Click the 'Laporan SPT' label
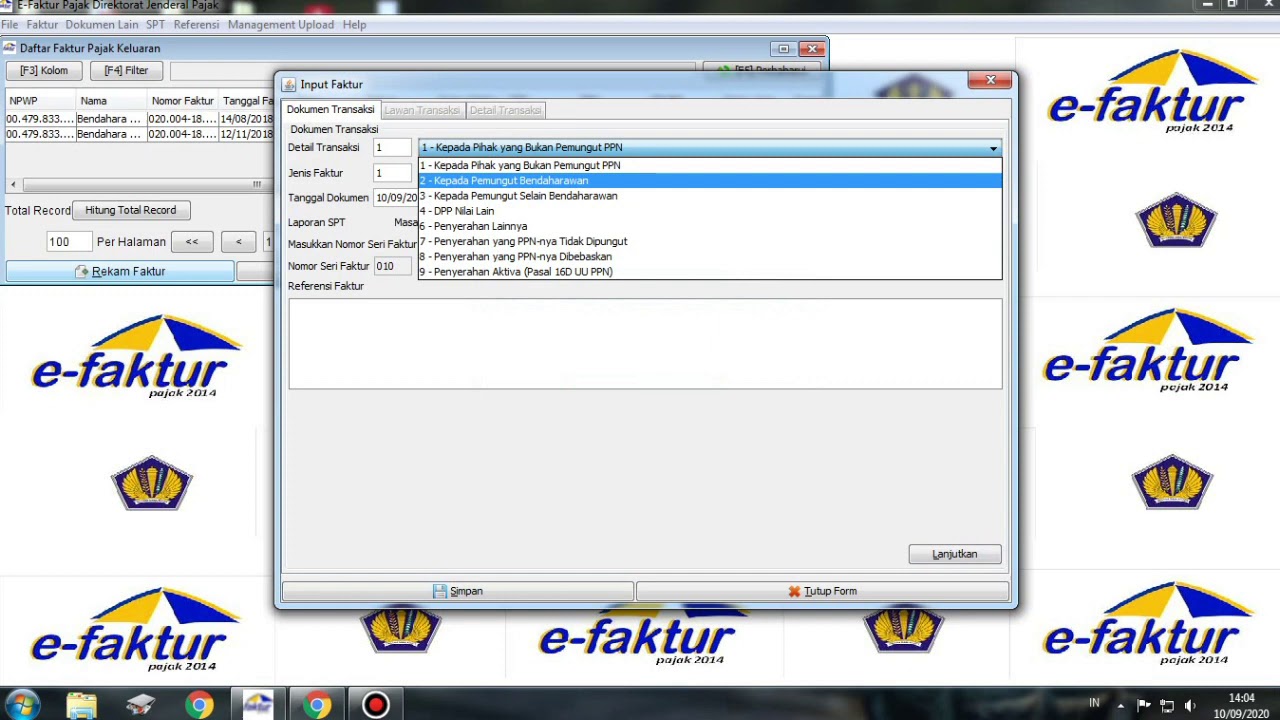 [316, 222]
